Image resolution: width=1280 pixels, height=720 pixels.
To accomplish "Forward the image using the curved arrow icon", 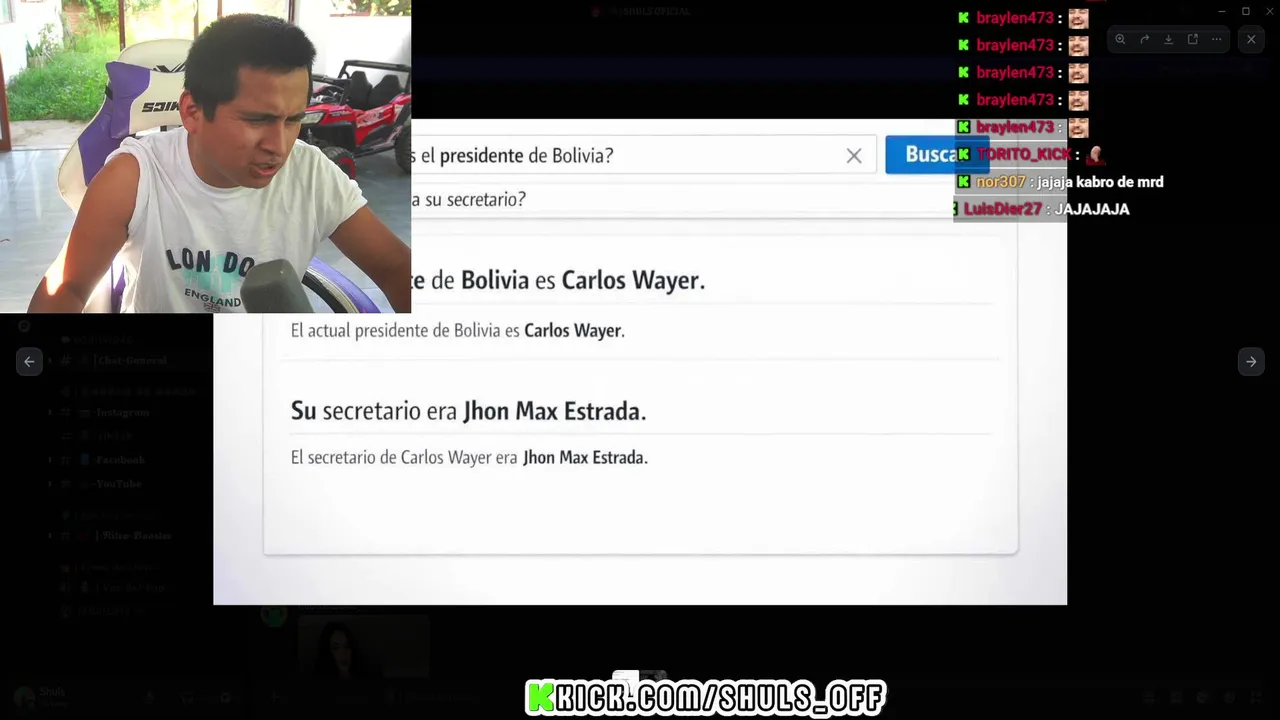I will (x=1144, y=39).
